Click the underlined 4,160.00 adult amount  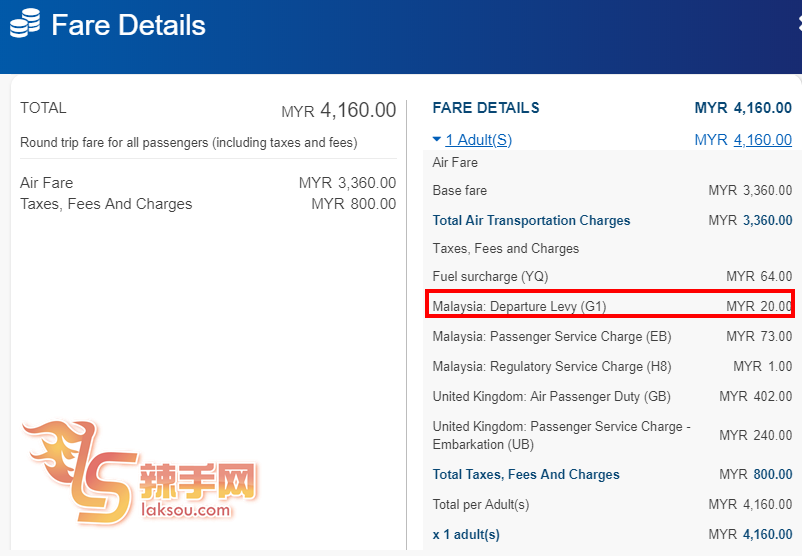click(762, 140)
